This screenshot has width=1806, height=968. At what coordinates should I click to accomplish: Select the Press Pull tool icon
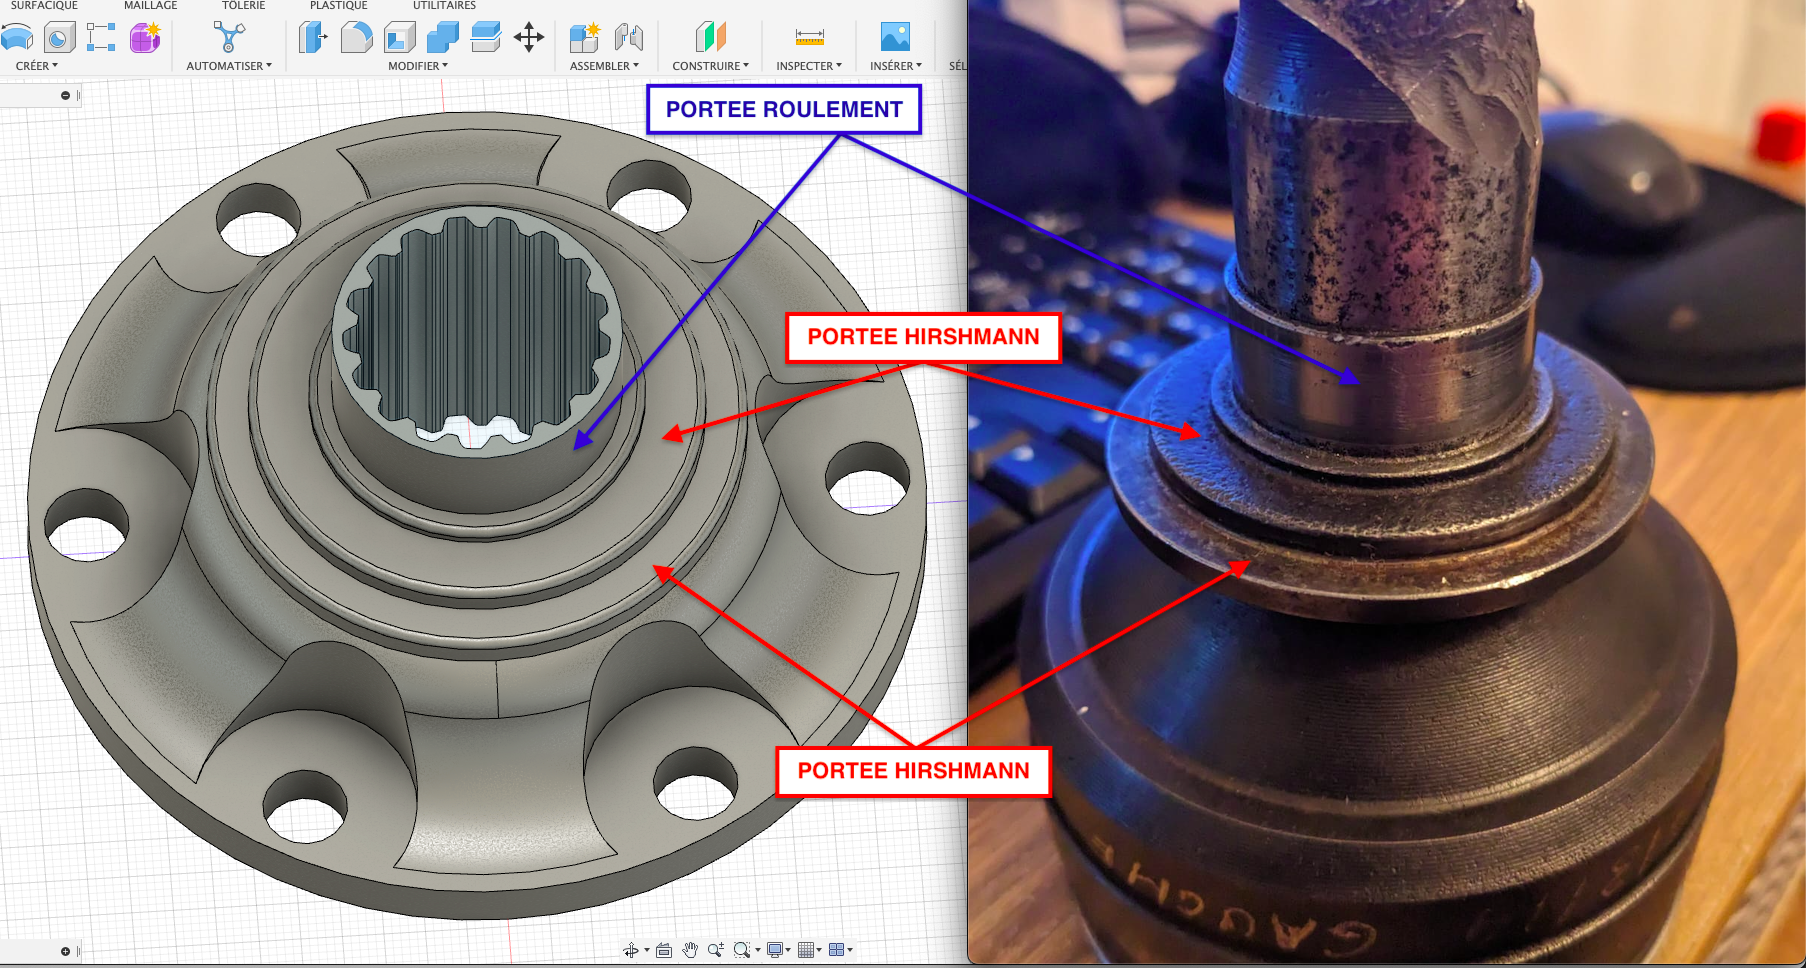coord(313,38)
